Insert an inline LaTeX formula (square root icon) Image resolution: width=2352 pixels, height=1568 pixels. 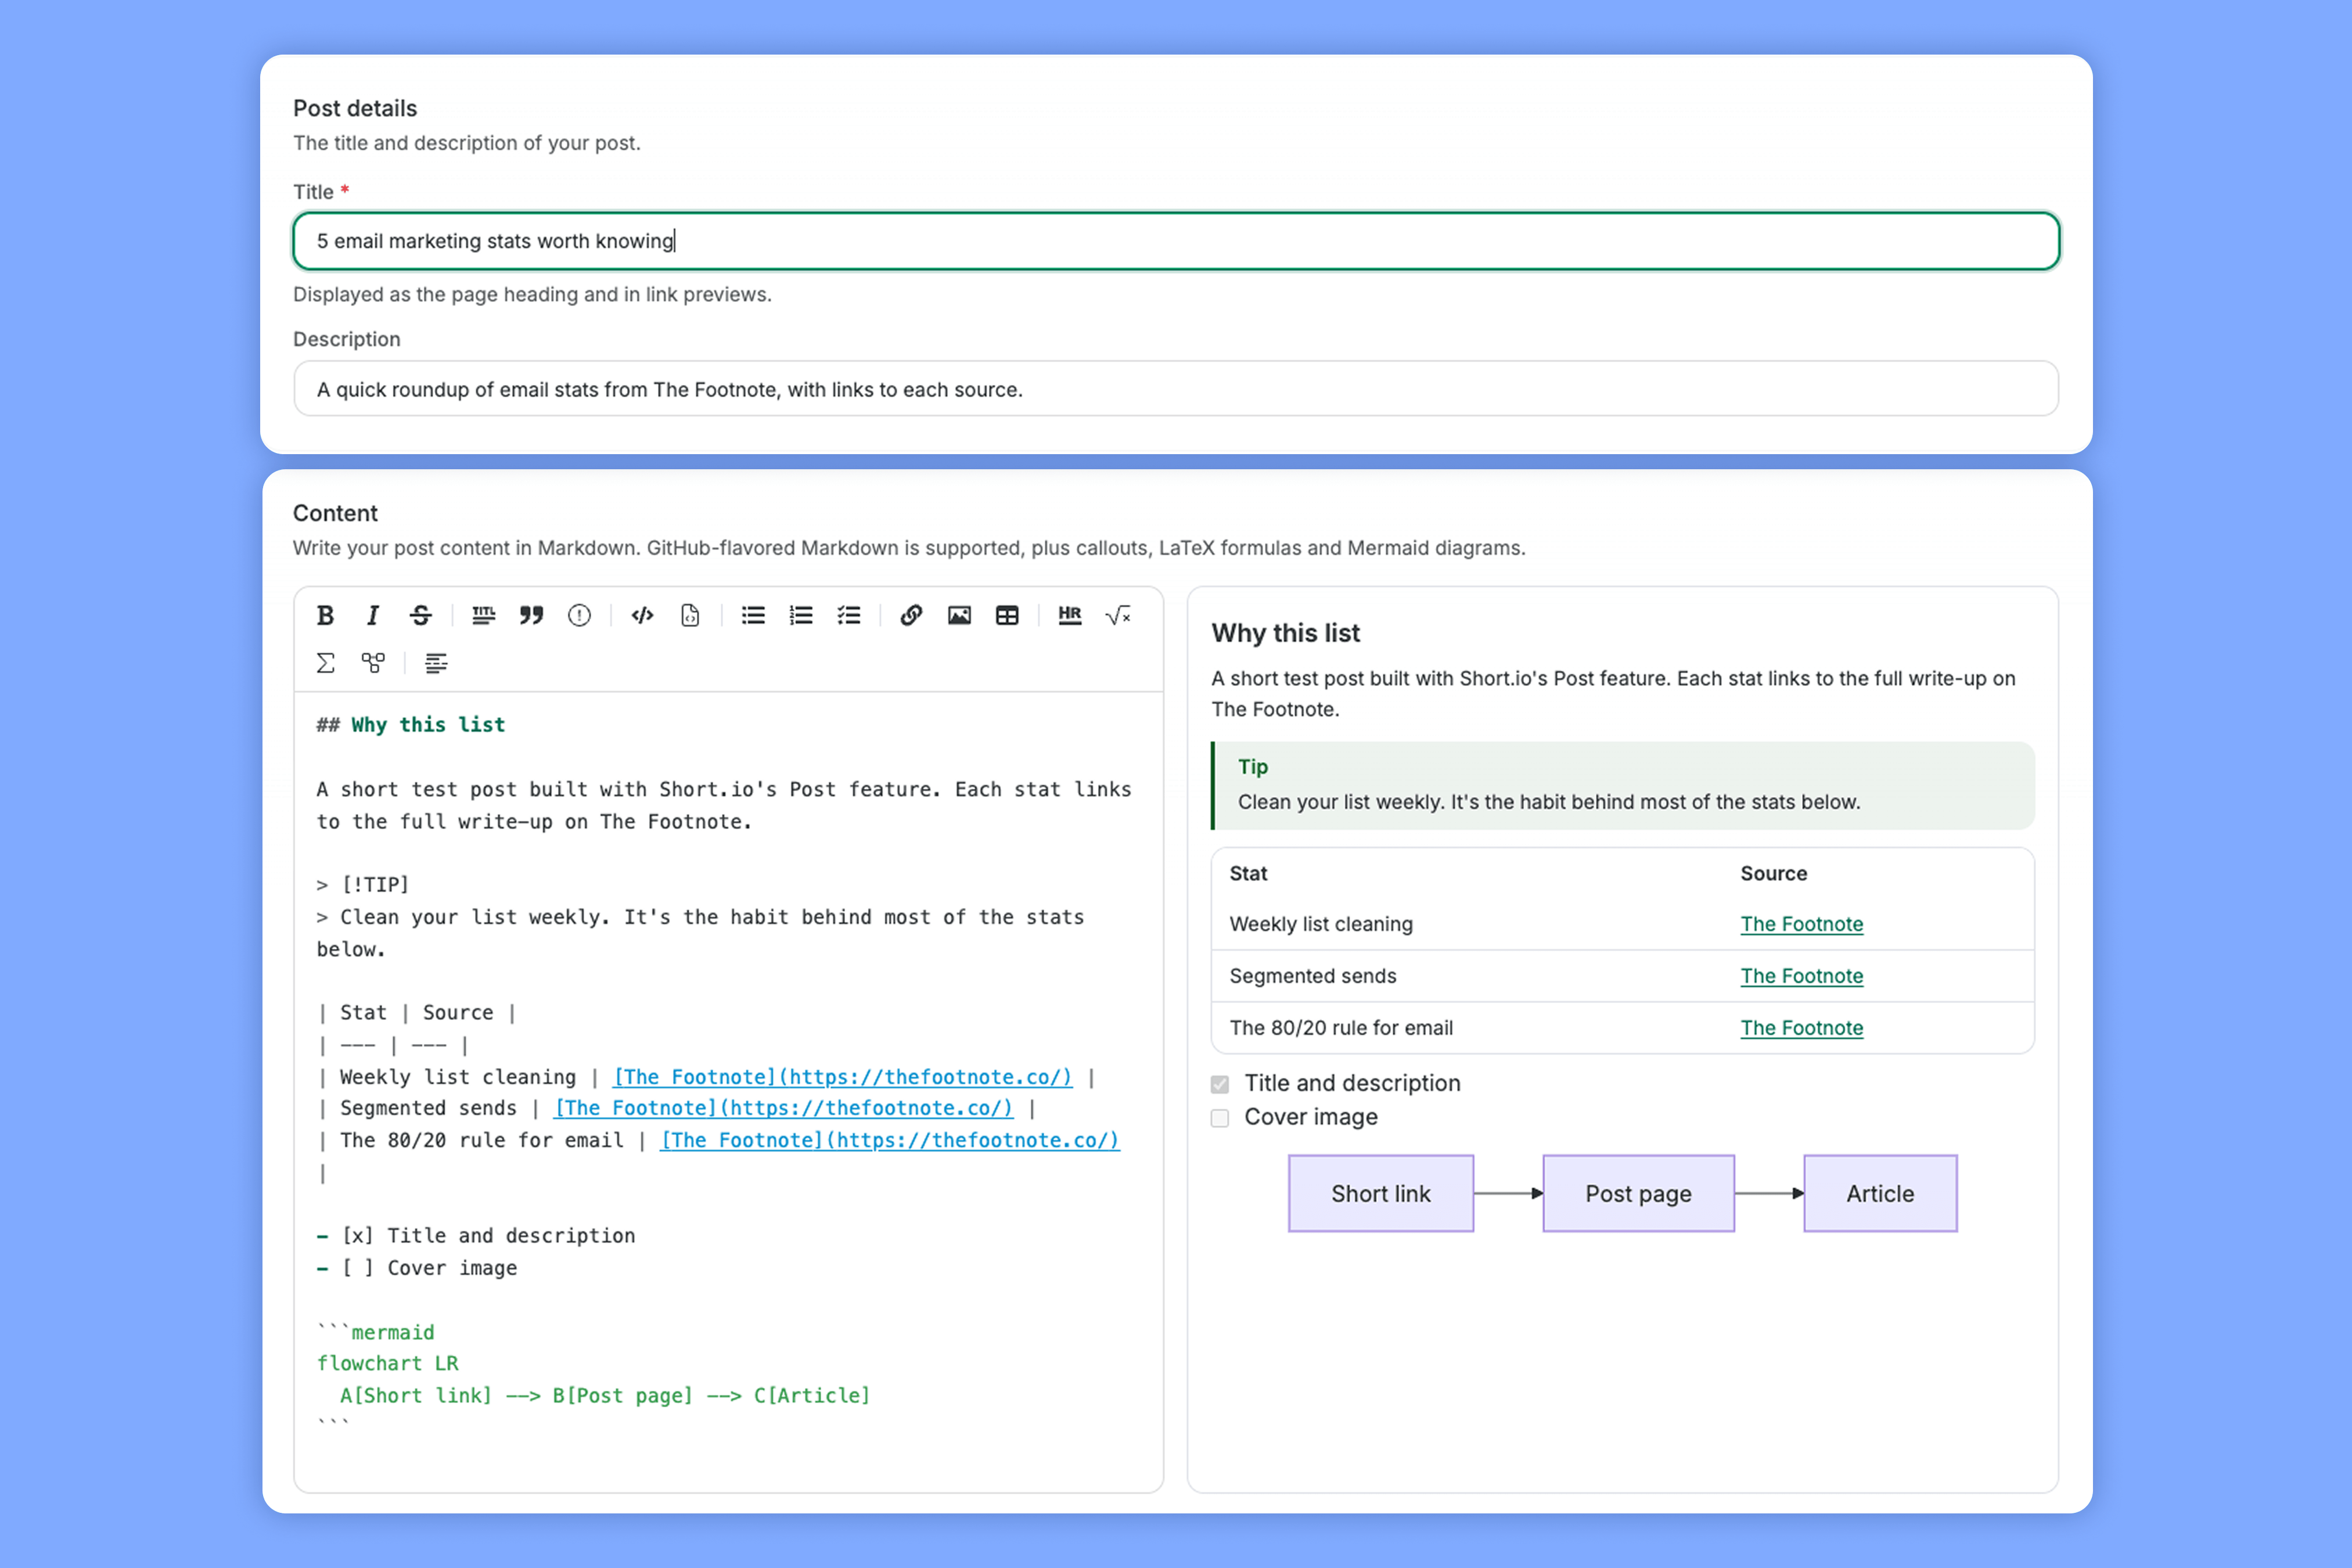(x=1118, y=615)
